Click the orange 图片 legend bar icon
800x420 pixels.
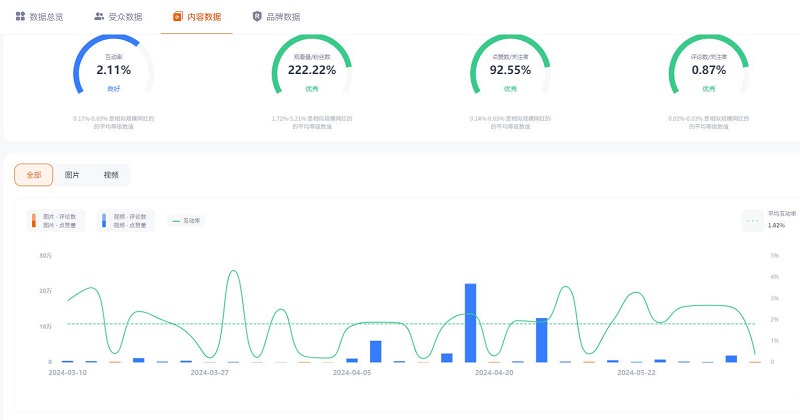(x=33, y=221)
